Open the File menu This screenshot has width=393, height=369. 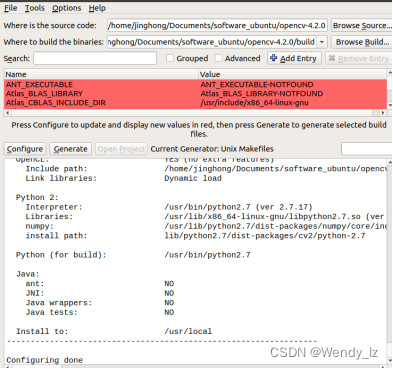(10, 8)
